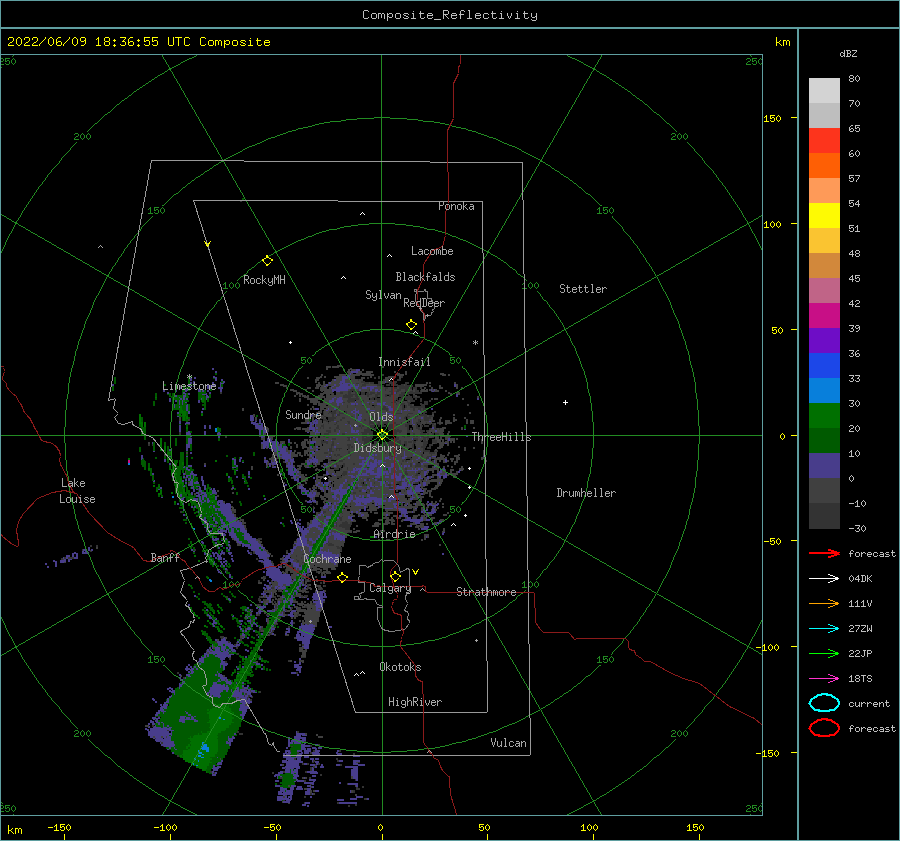Click the Lake Louise label
900x841 pixels.
coord(77,491)
